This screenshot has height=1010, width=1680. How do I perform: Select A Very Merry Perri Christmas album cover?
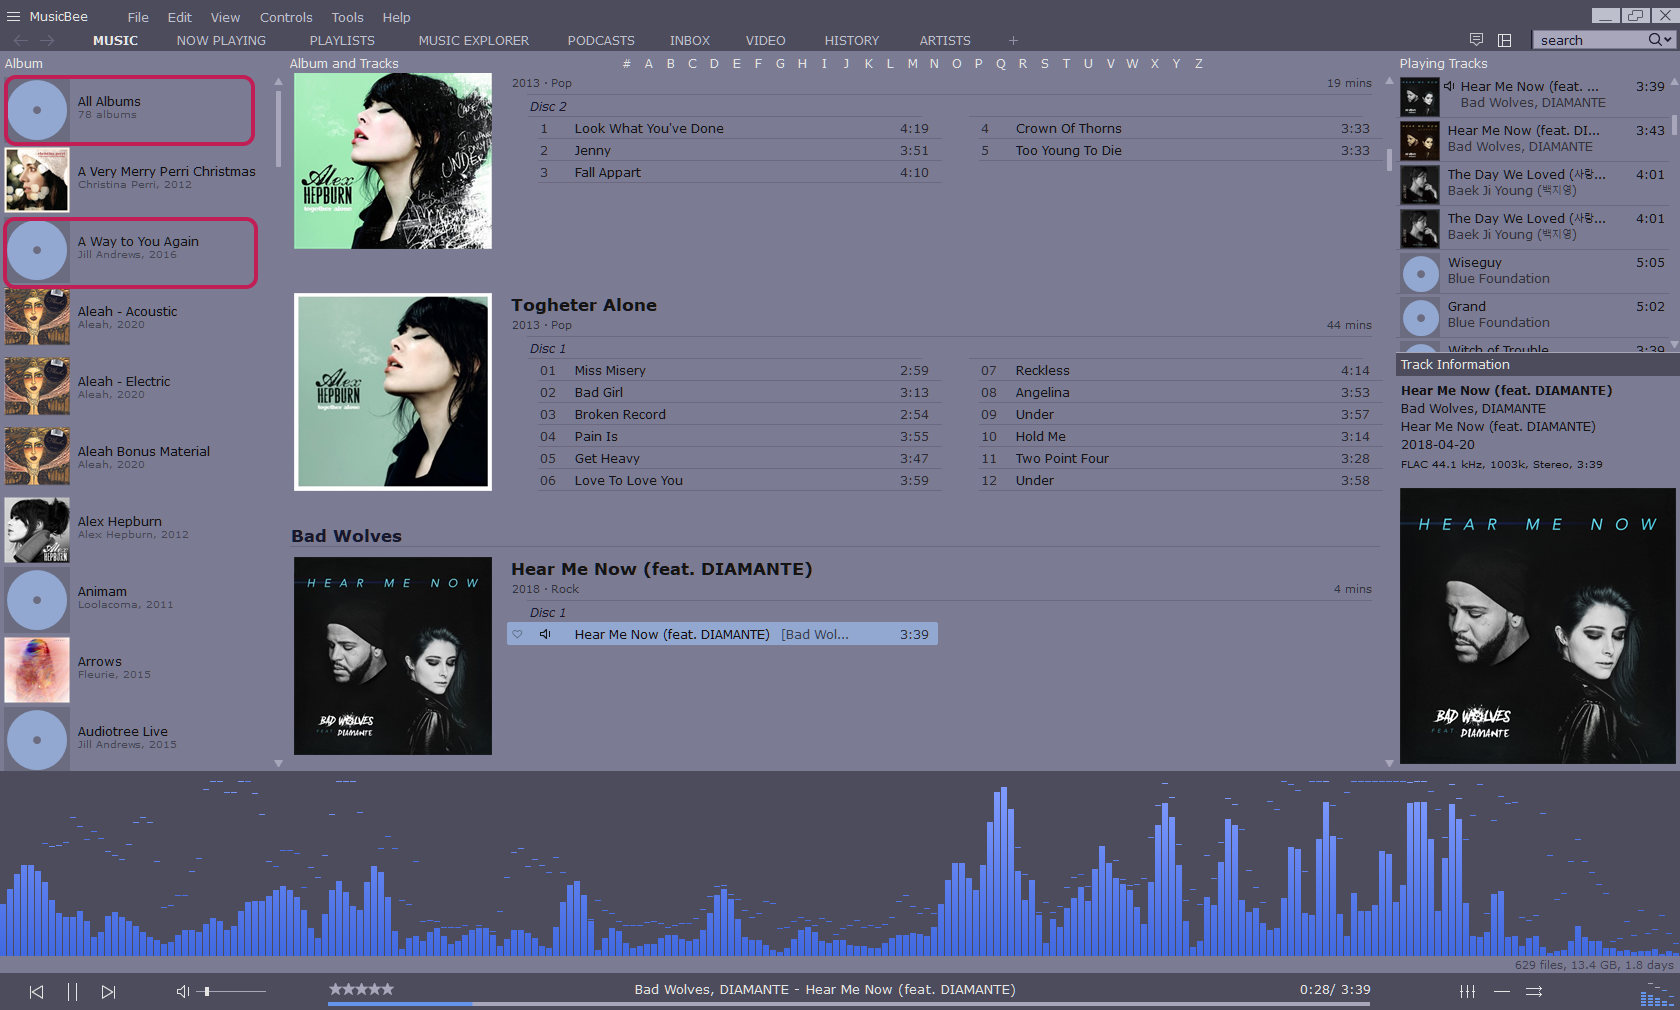point(37,180)
